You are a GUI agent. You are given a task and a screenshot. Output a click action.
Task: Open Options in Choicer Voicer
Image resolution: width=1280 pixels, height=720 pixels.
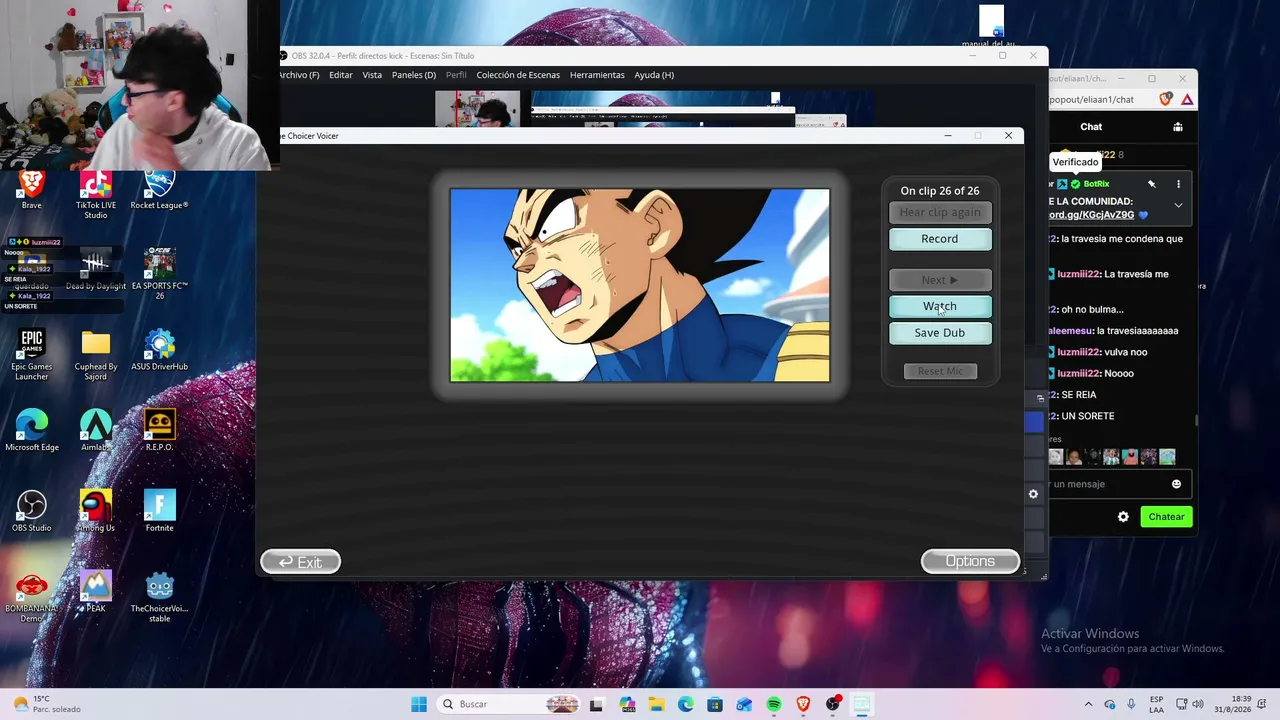point(970,561)
